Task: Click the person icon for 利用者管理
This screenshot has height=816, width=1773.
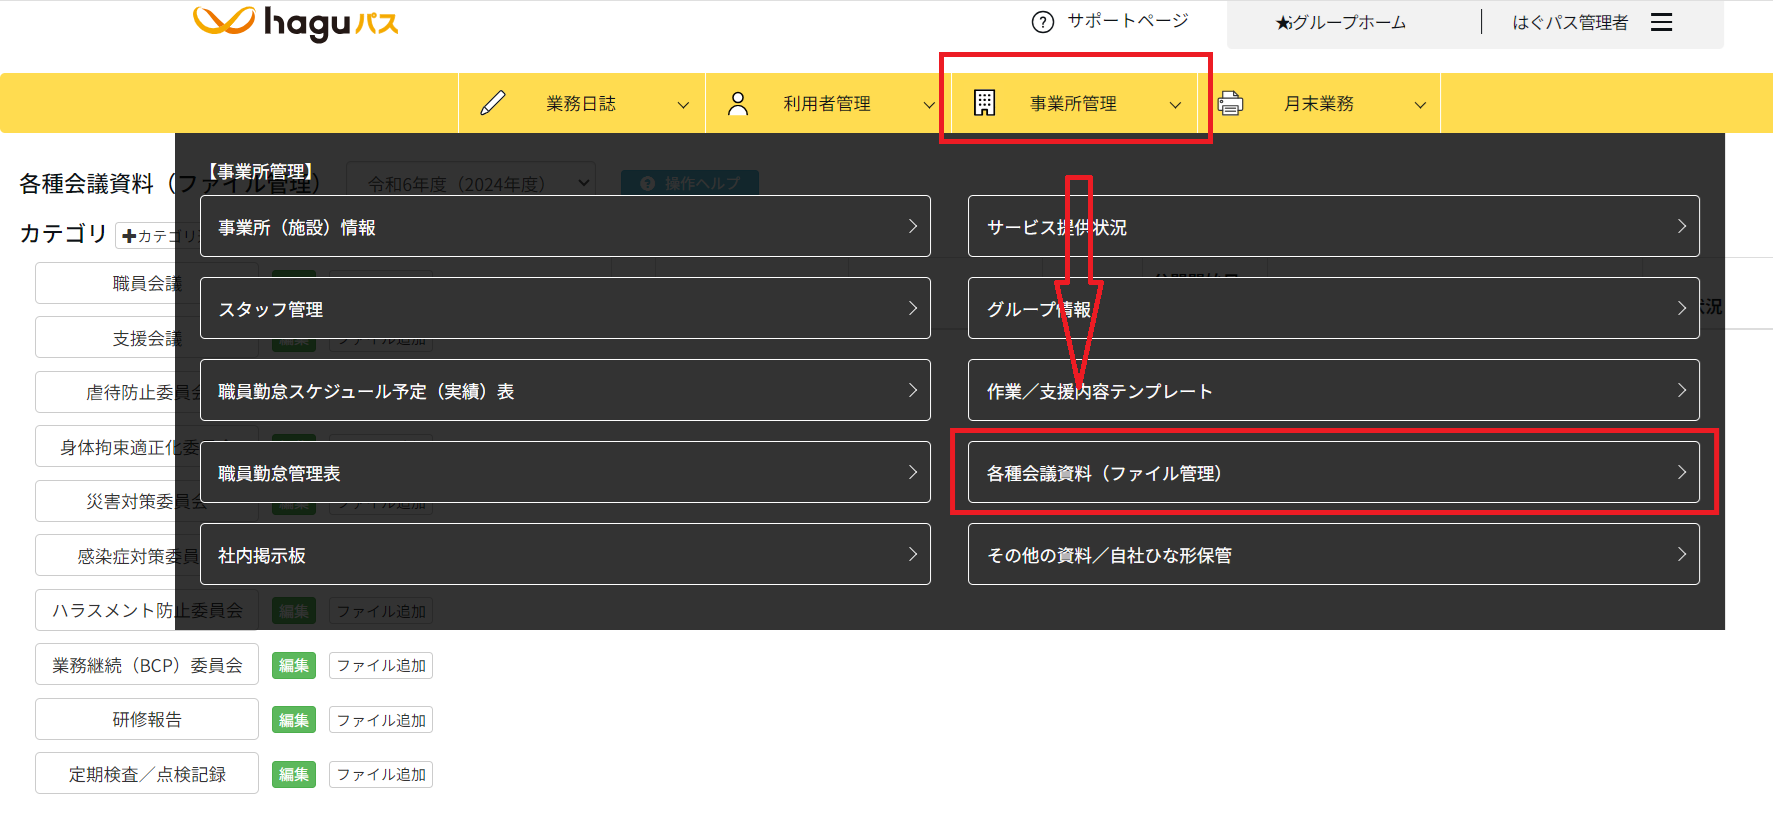Action: pos(738,103)
